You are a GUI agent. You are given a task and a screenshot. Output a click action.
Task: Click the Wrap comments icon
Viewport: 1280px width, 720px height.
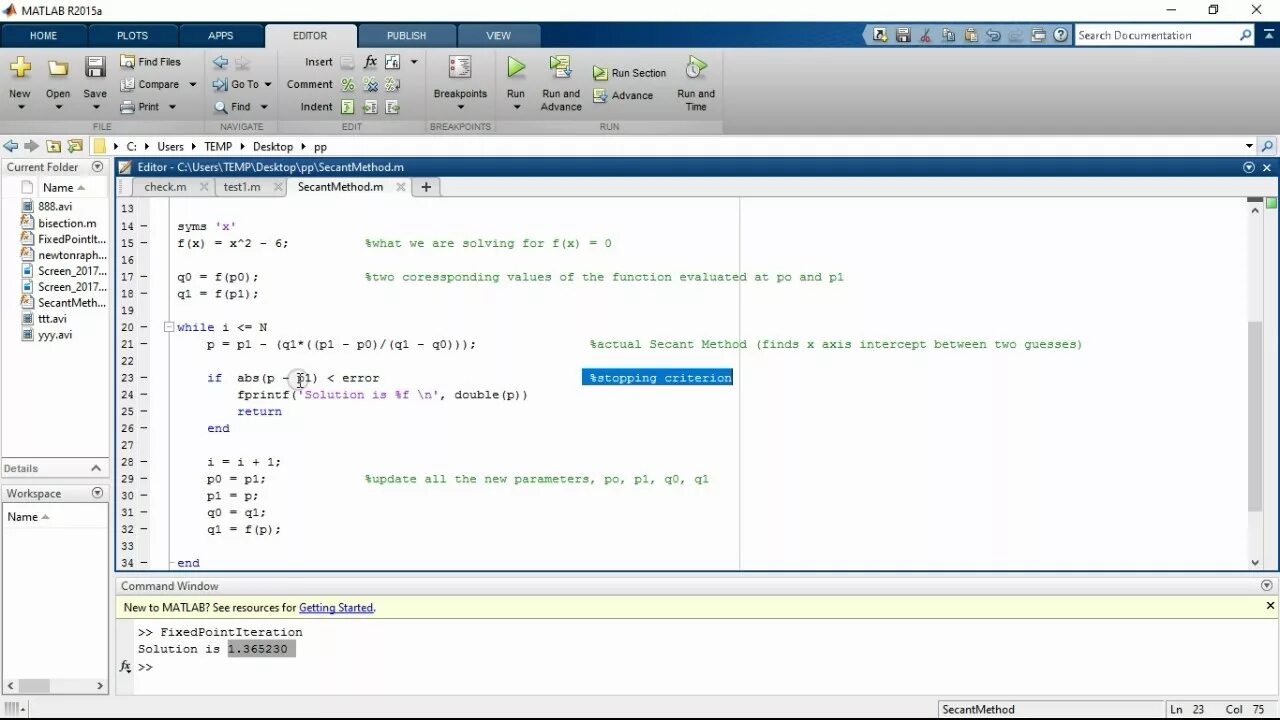point(392,85)
